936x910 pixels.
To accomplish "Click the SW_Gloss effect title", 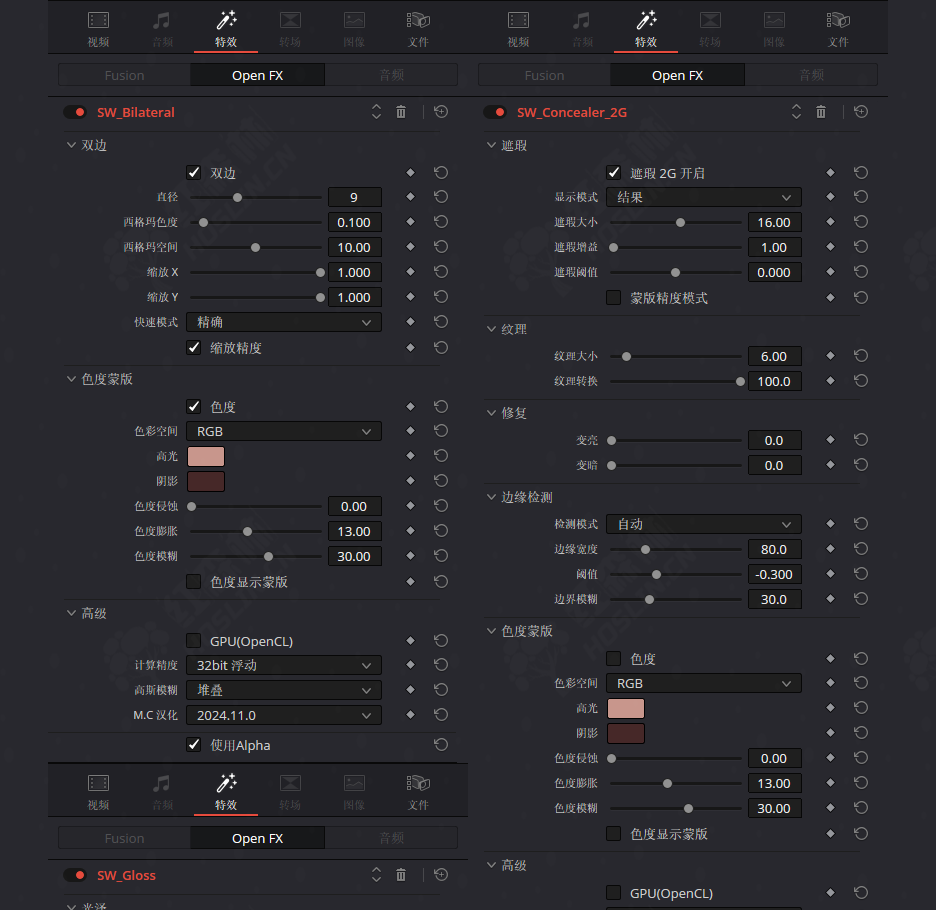I will 127,875.
